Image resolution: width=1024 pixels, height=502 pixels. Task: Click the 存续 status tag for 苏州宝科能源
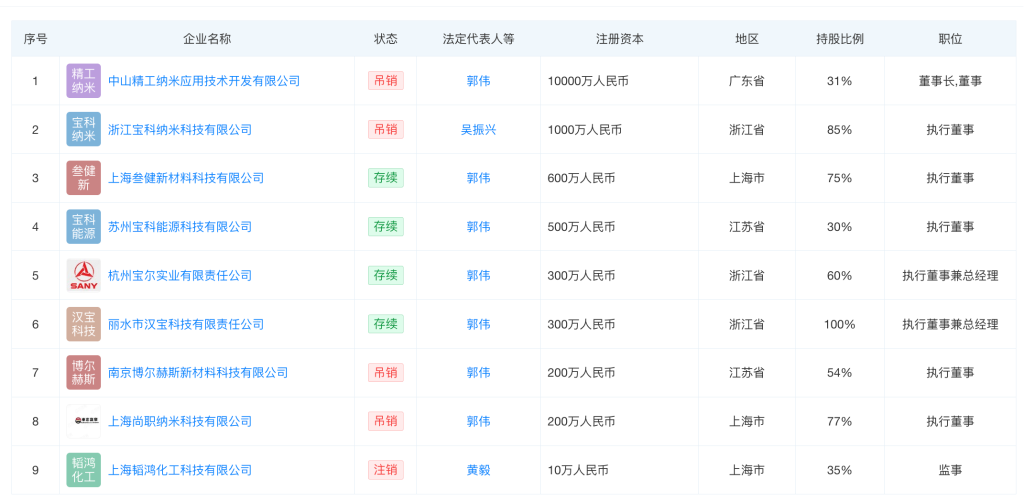[385, 227]
